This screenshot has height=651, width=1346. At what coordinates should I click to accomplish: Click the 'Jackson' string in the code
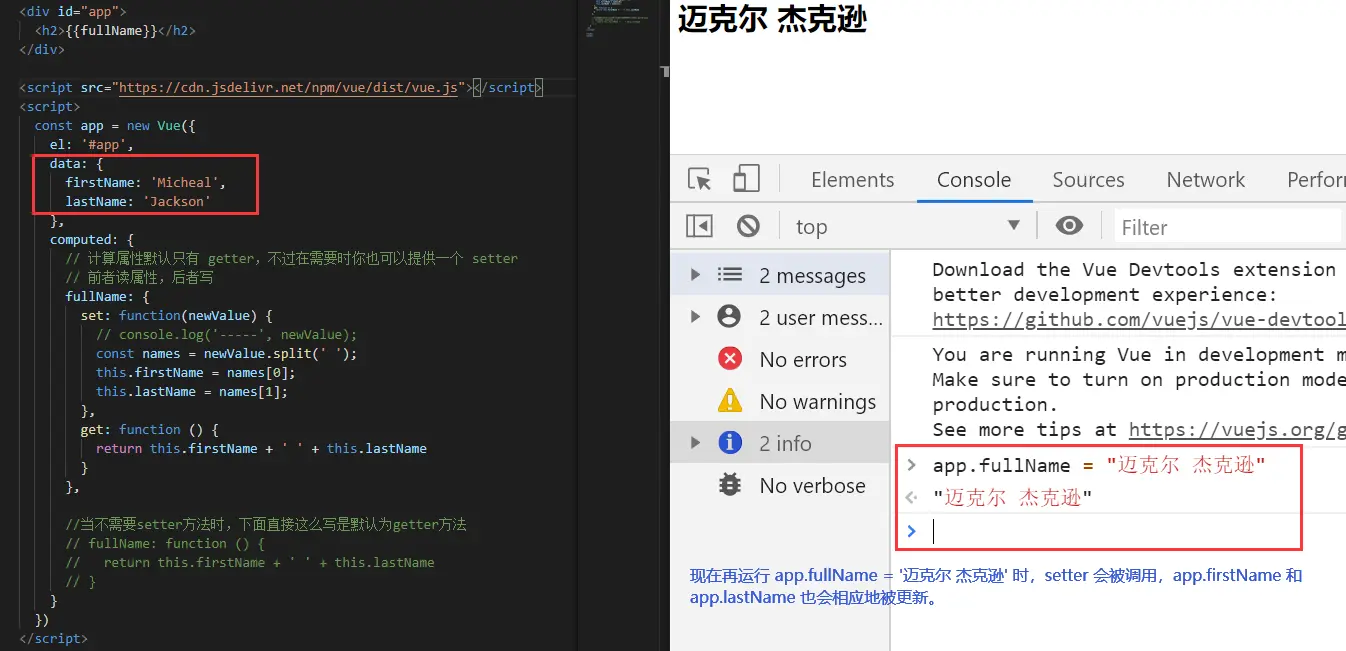click(176, 201)
